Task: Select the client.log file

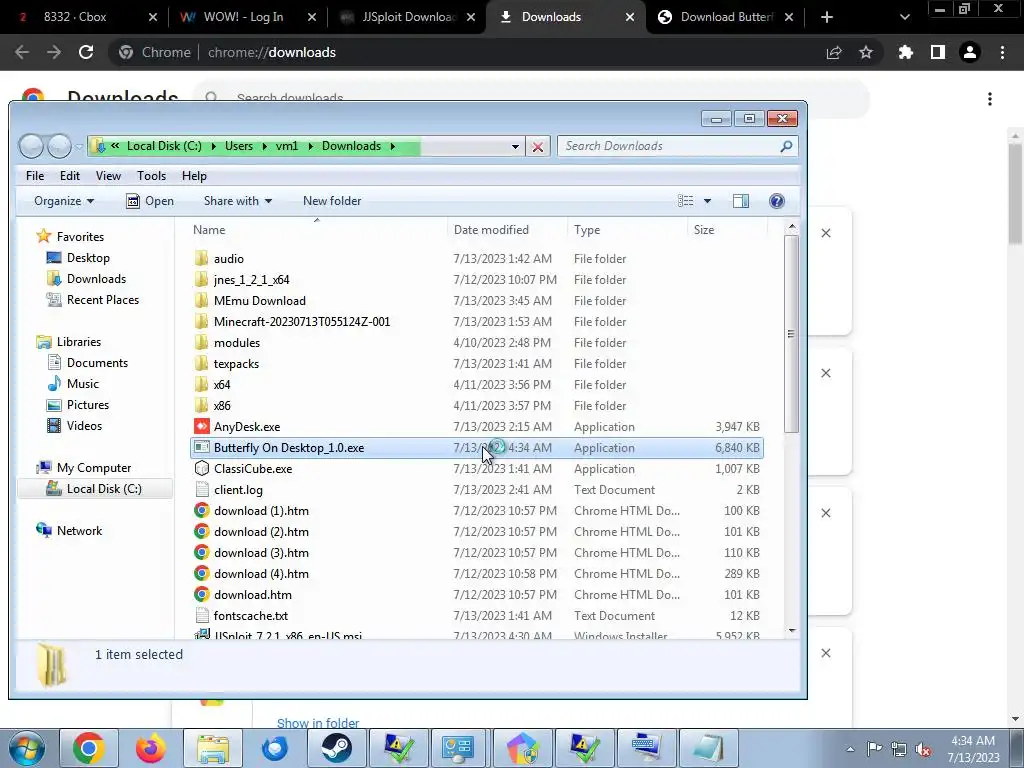Action: [x=238, y=490]
